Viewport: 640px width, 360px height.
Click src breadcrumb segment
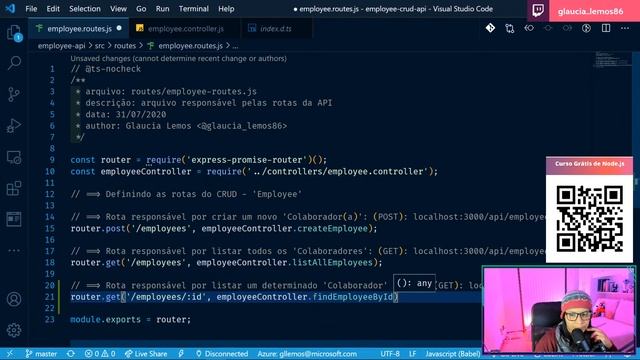(x=100, y=46)
